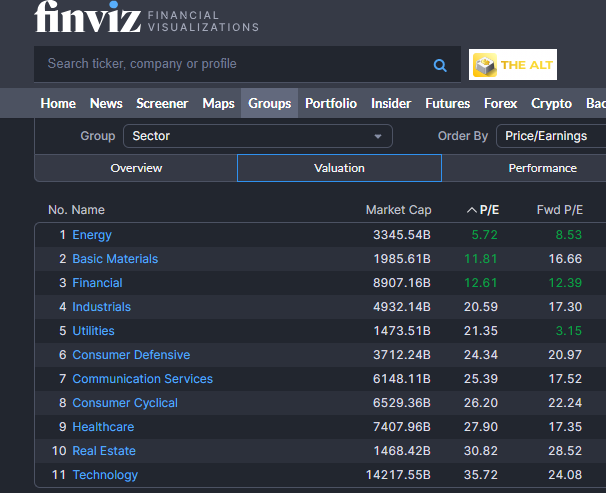Click Utilities market cap 1473.51B
Image resolution: width=606 pixels, height=493 pixels.
click(x=402, y=331)
